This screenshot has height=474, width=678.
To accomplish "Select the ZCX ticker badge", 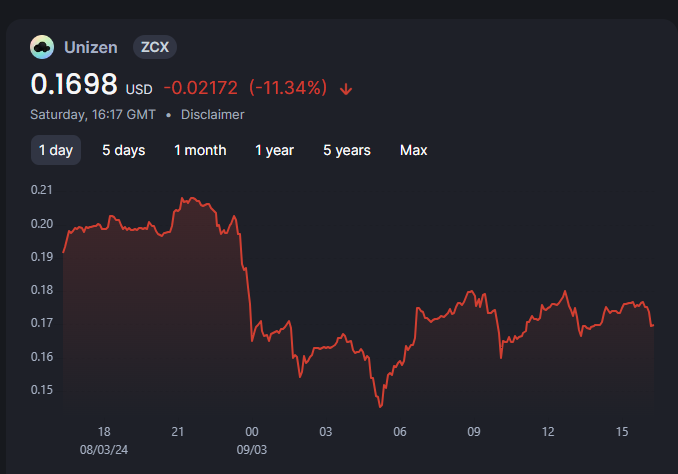I will (x=155, y=47).
